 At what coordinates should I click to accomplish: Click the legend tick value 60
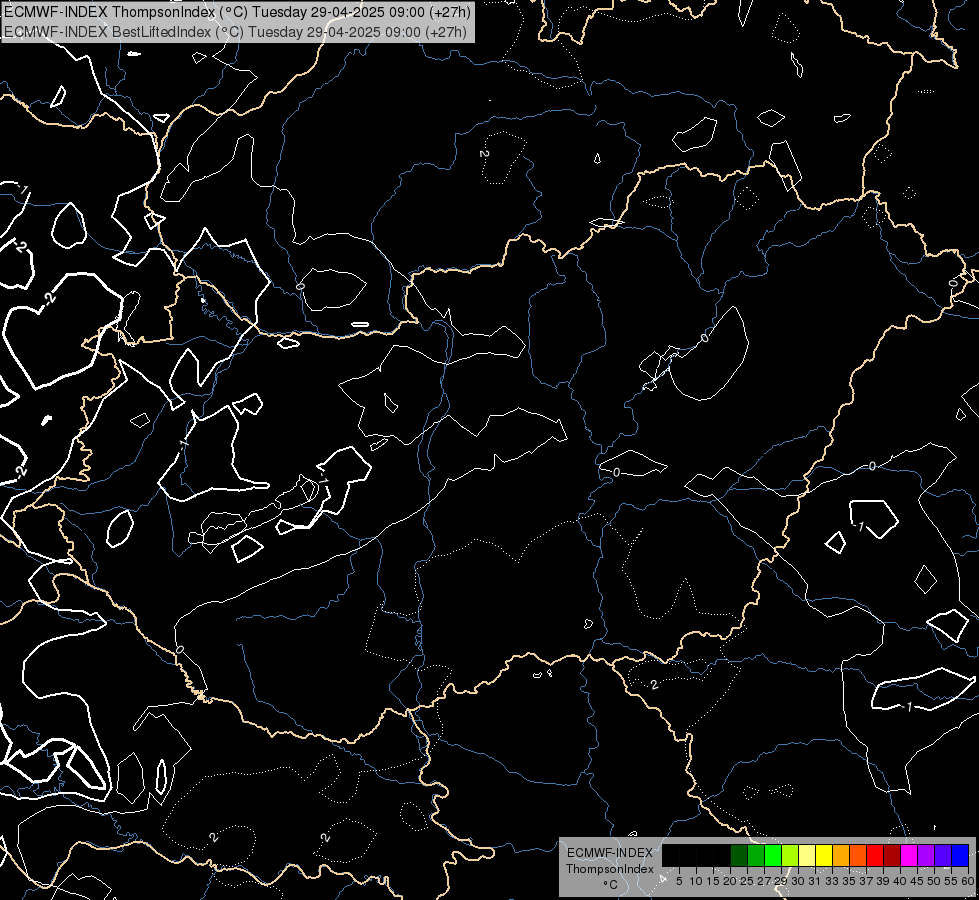coord(968,881)
